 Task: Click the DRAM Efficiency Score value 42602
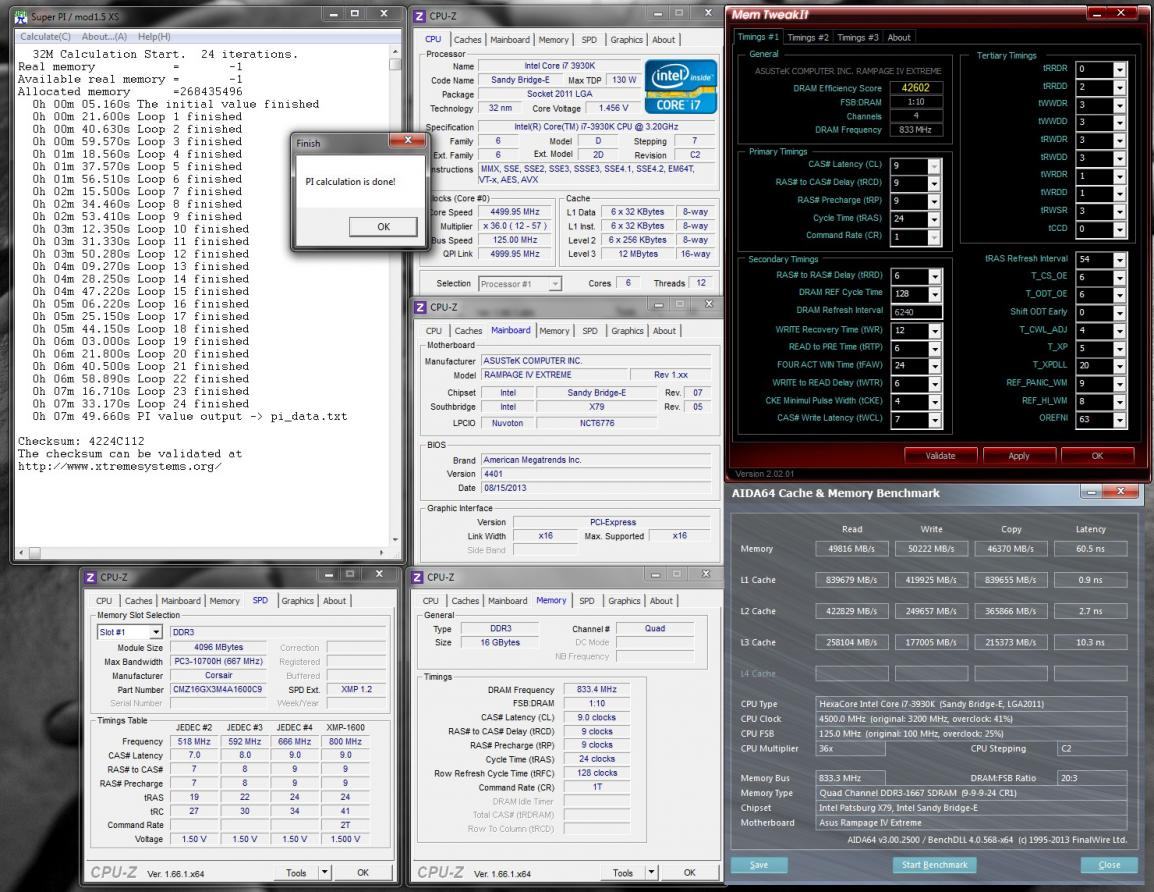[x=916, y=88]
